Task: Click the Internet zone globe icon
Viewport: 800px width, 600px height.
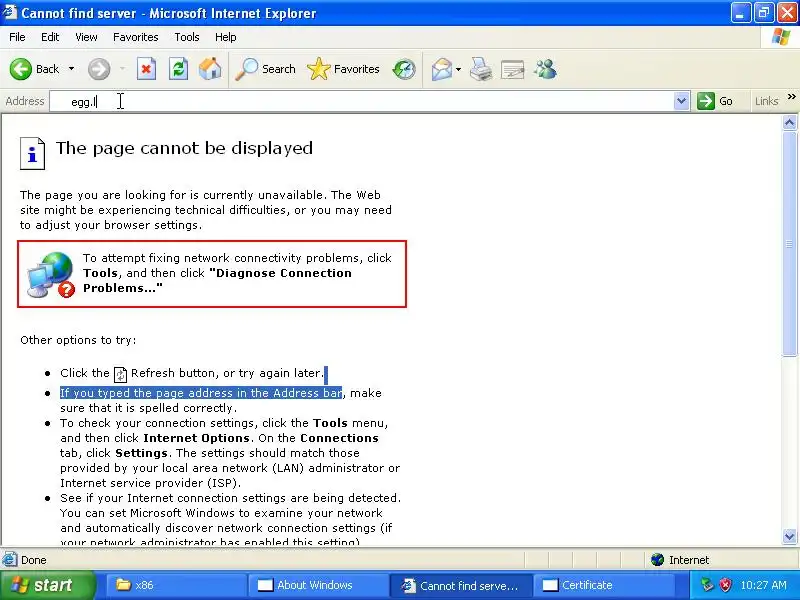Action: tap(657, 560)
